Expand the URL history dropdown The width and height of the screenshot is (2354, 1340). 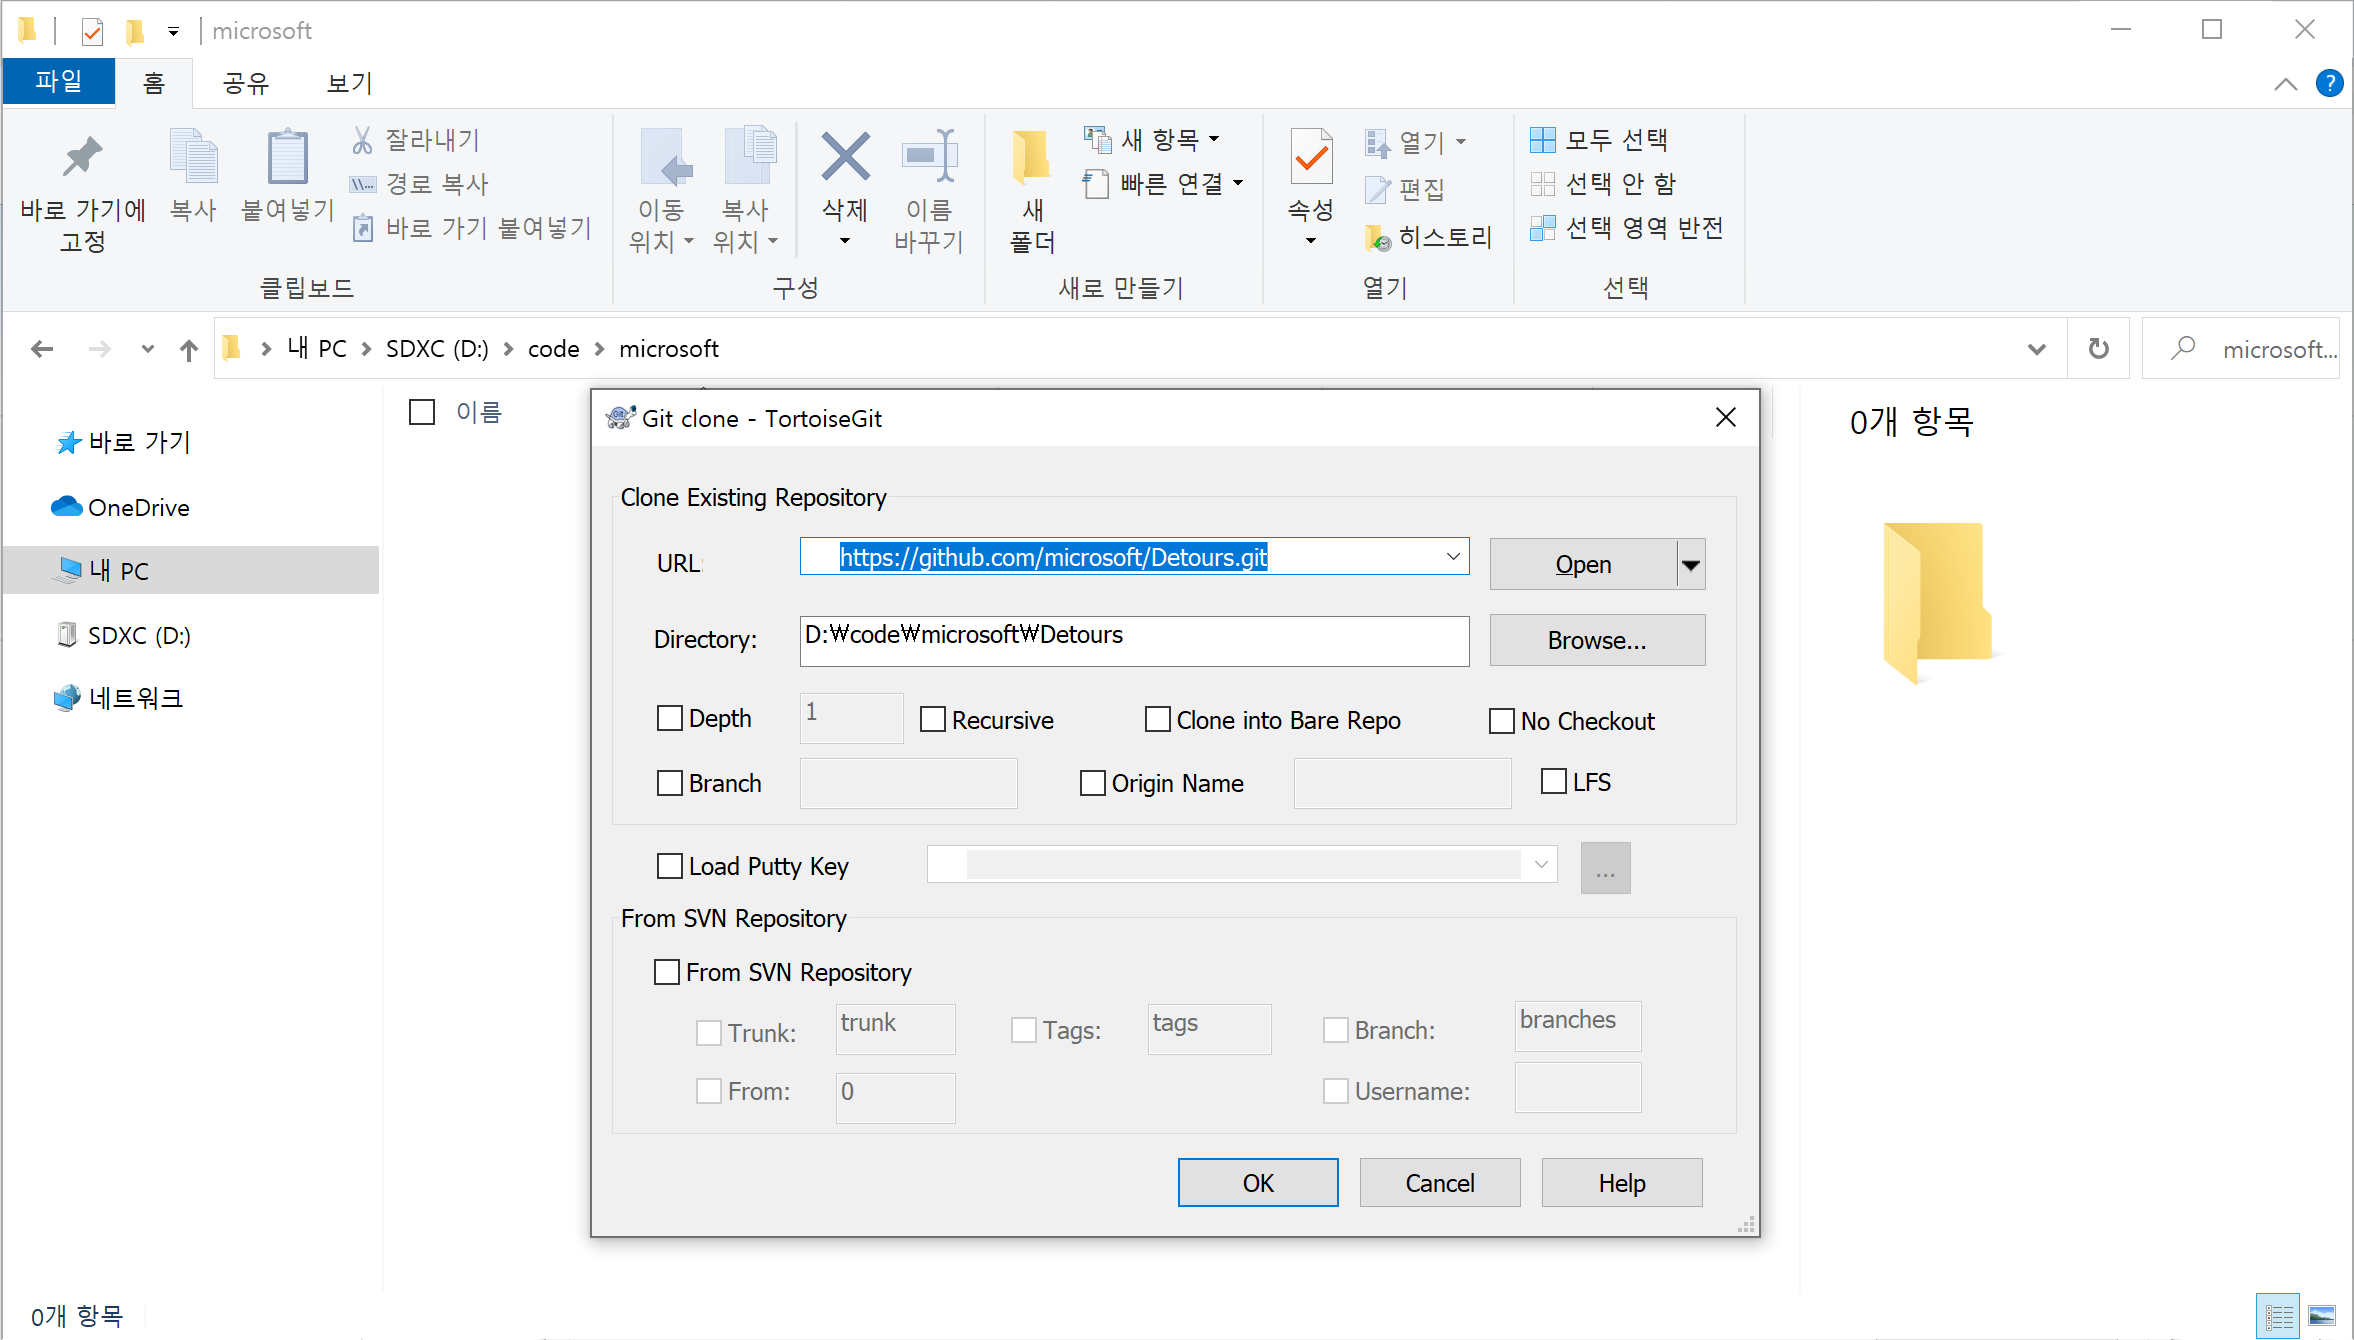click(1453, 557)
